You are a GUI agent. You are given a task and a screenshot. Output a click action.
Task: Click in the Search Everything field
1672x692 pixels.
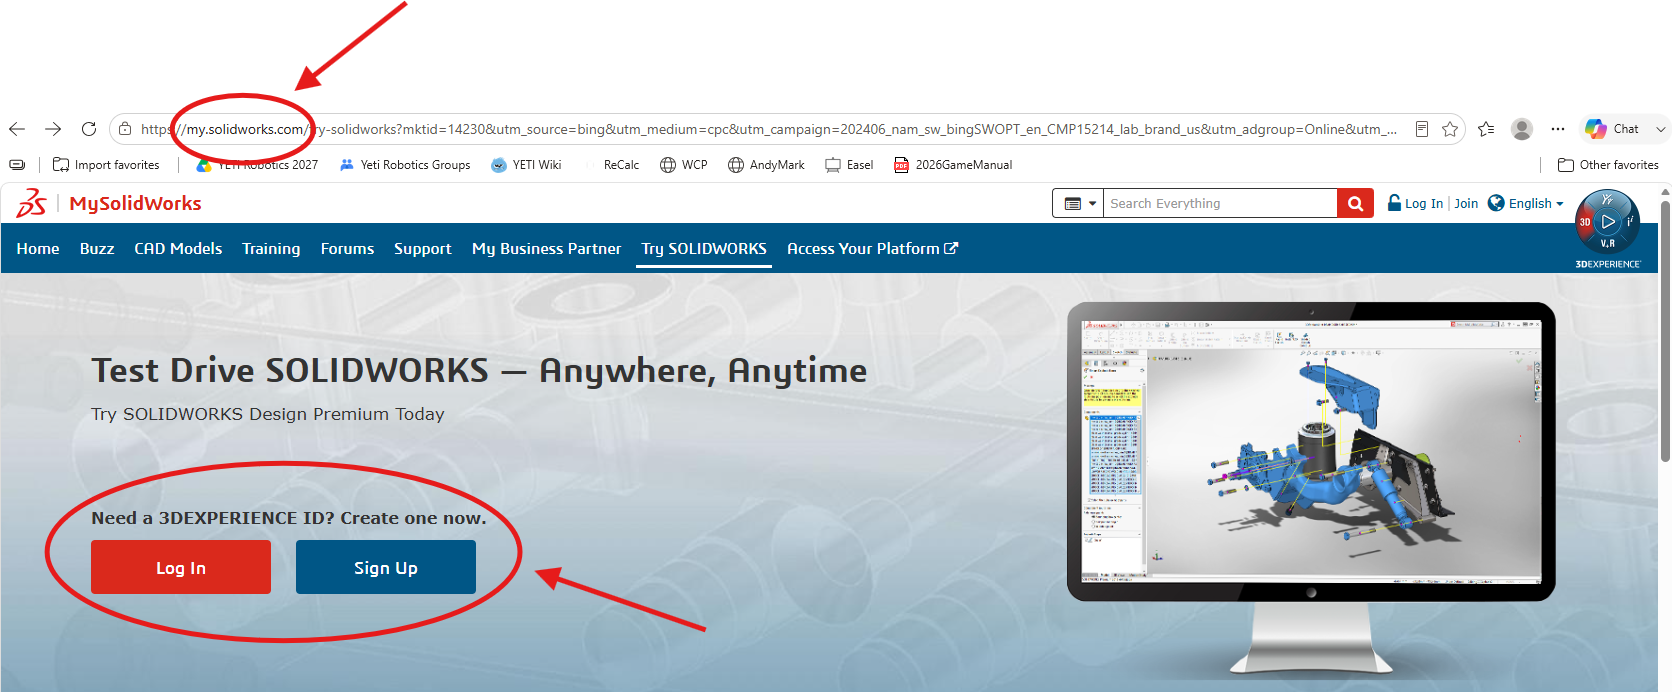(x=1220, y=203)
